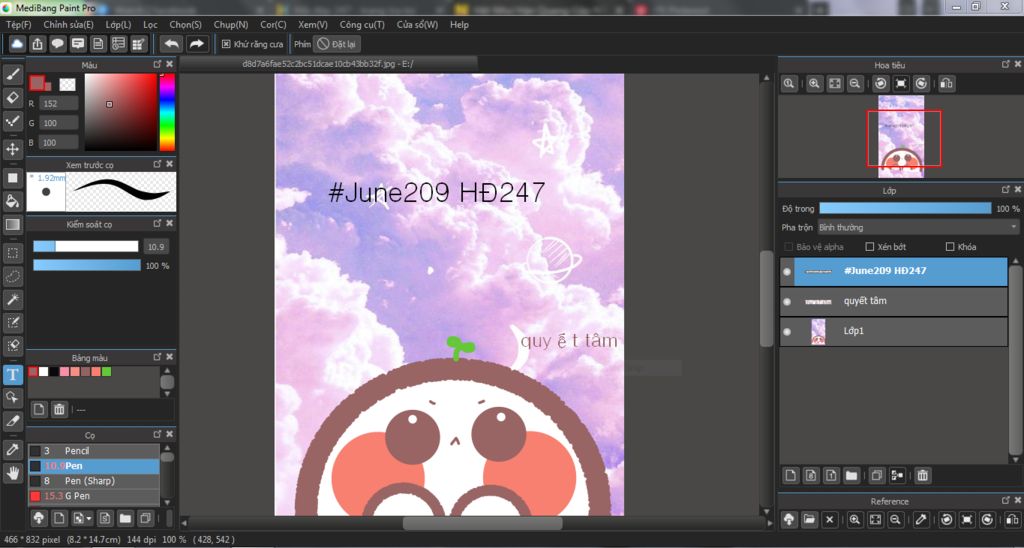
Task: Open reference image with folder icon in Reference
Action: point(810,519)
